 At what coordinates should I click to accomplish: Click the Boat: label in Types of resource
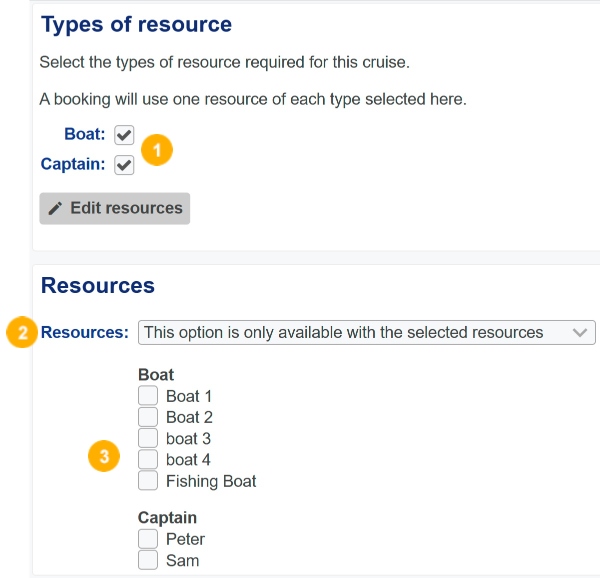point(85,134)
